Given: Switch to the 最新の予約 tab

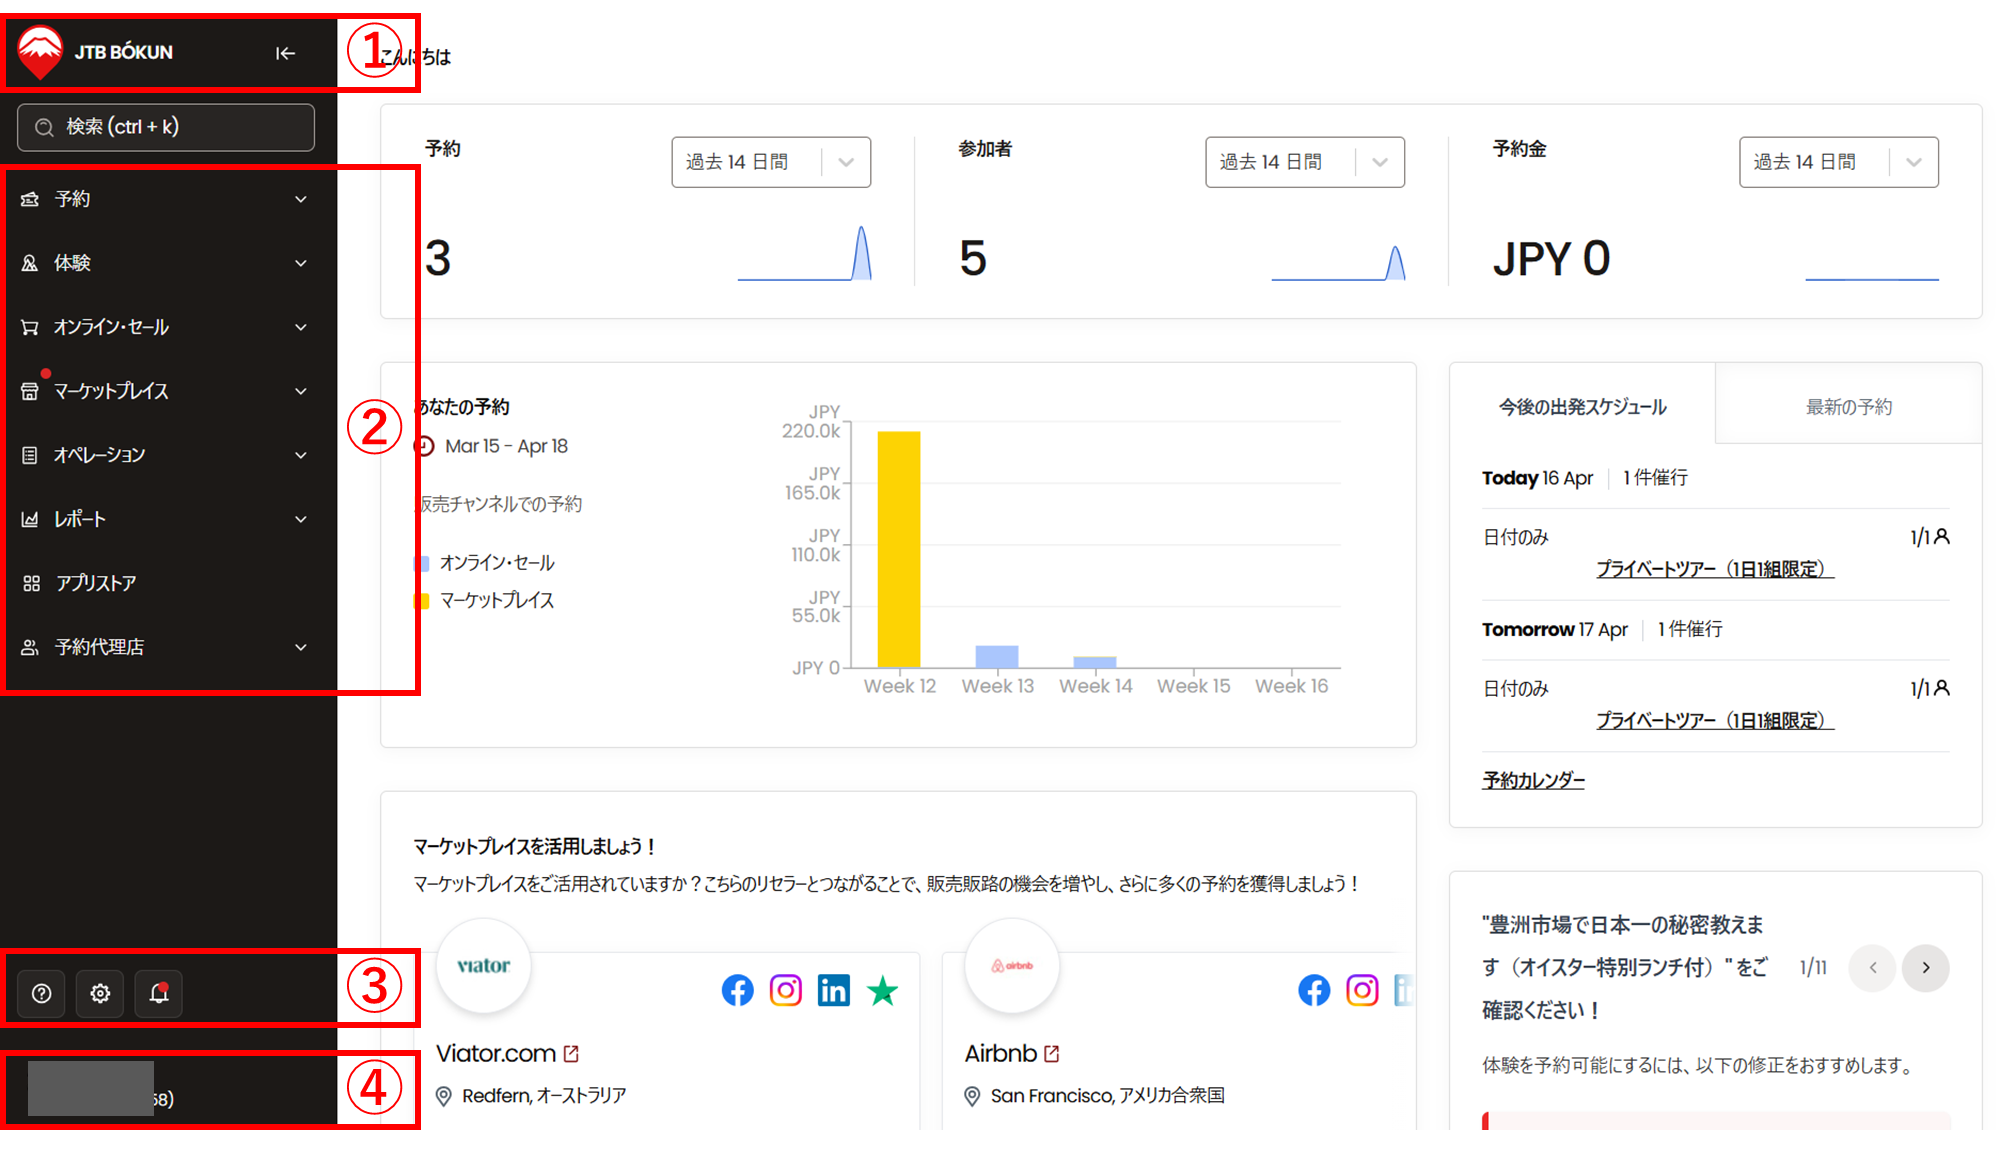Looking at the screenshot, I should pyautogui.click(x=1848, y=407).
